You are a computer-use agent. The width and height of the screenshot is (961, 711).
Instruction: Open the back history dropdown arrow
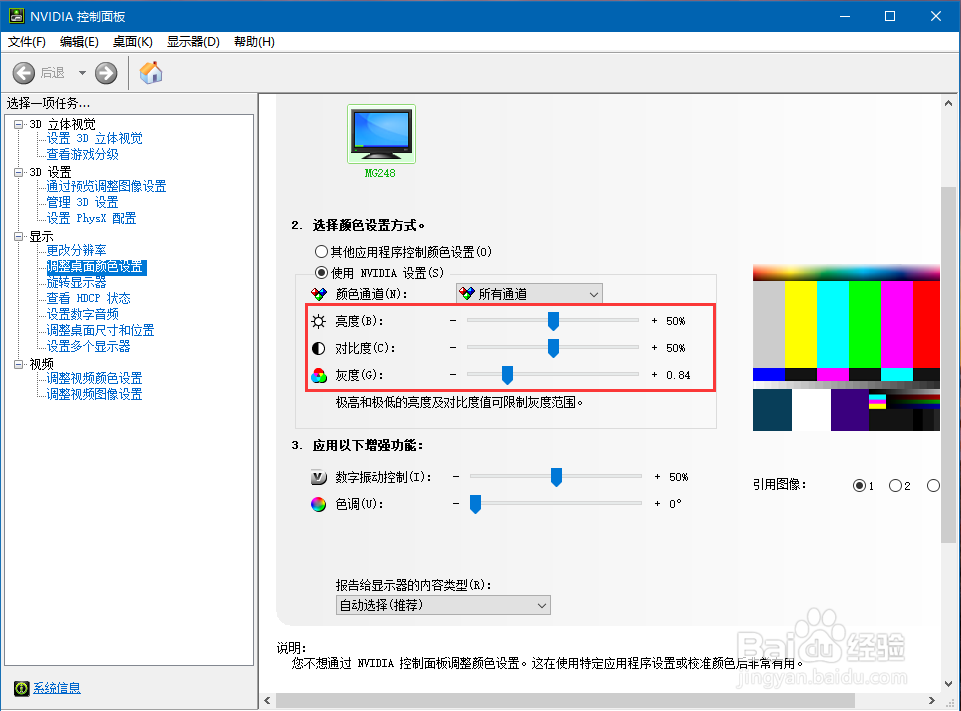82,73
